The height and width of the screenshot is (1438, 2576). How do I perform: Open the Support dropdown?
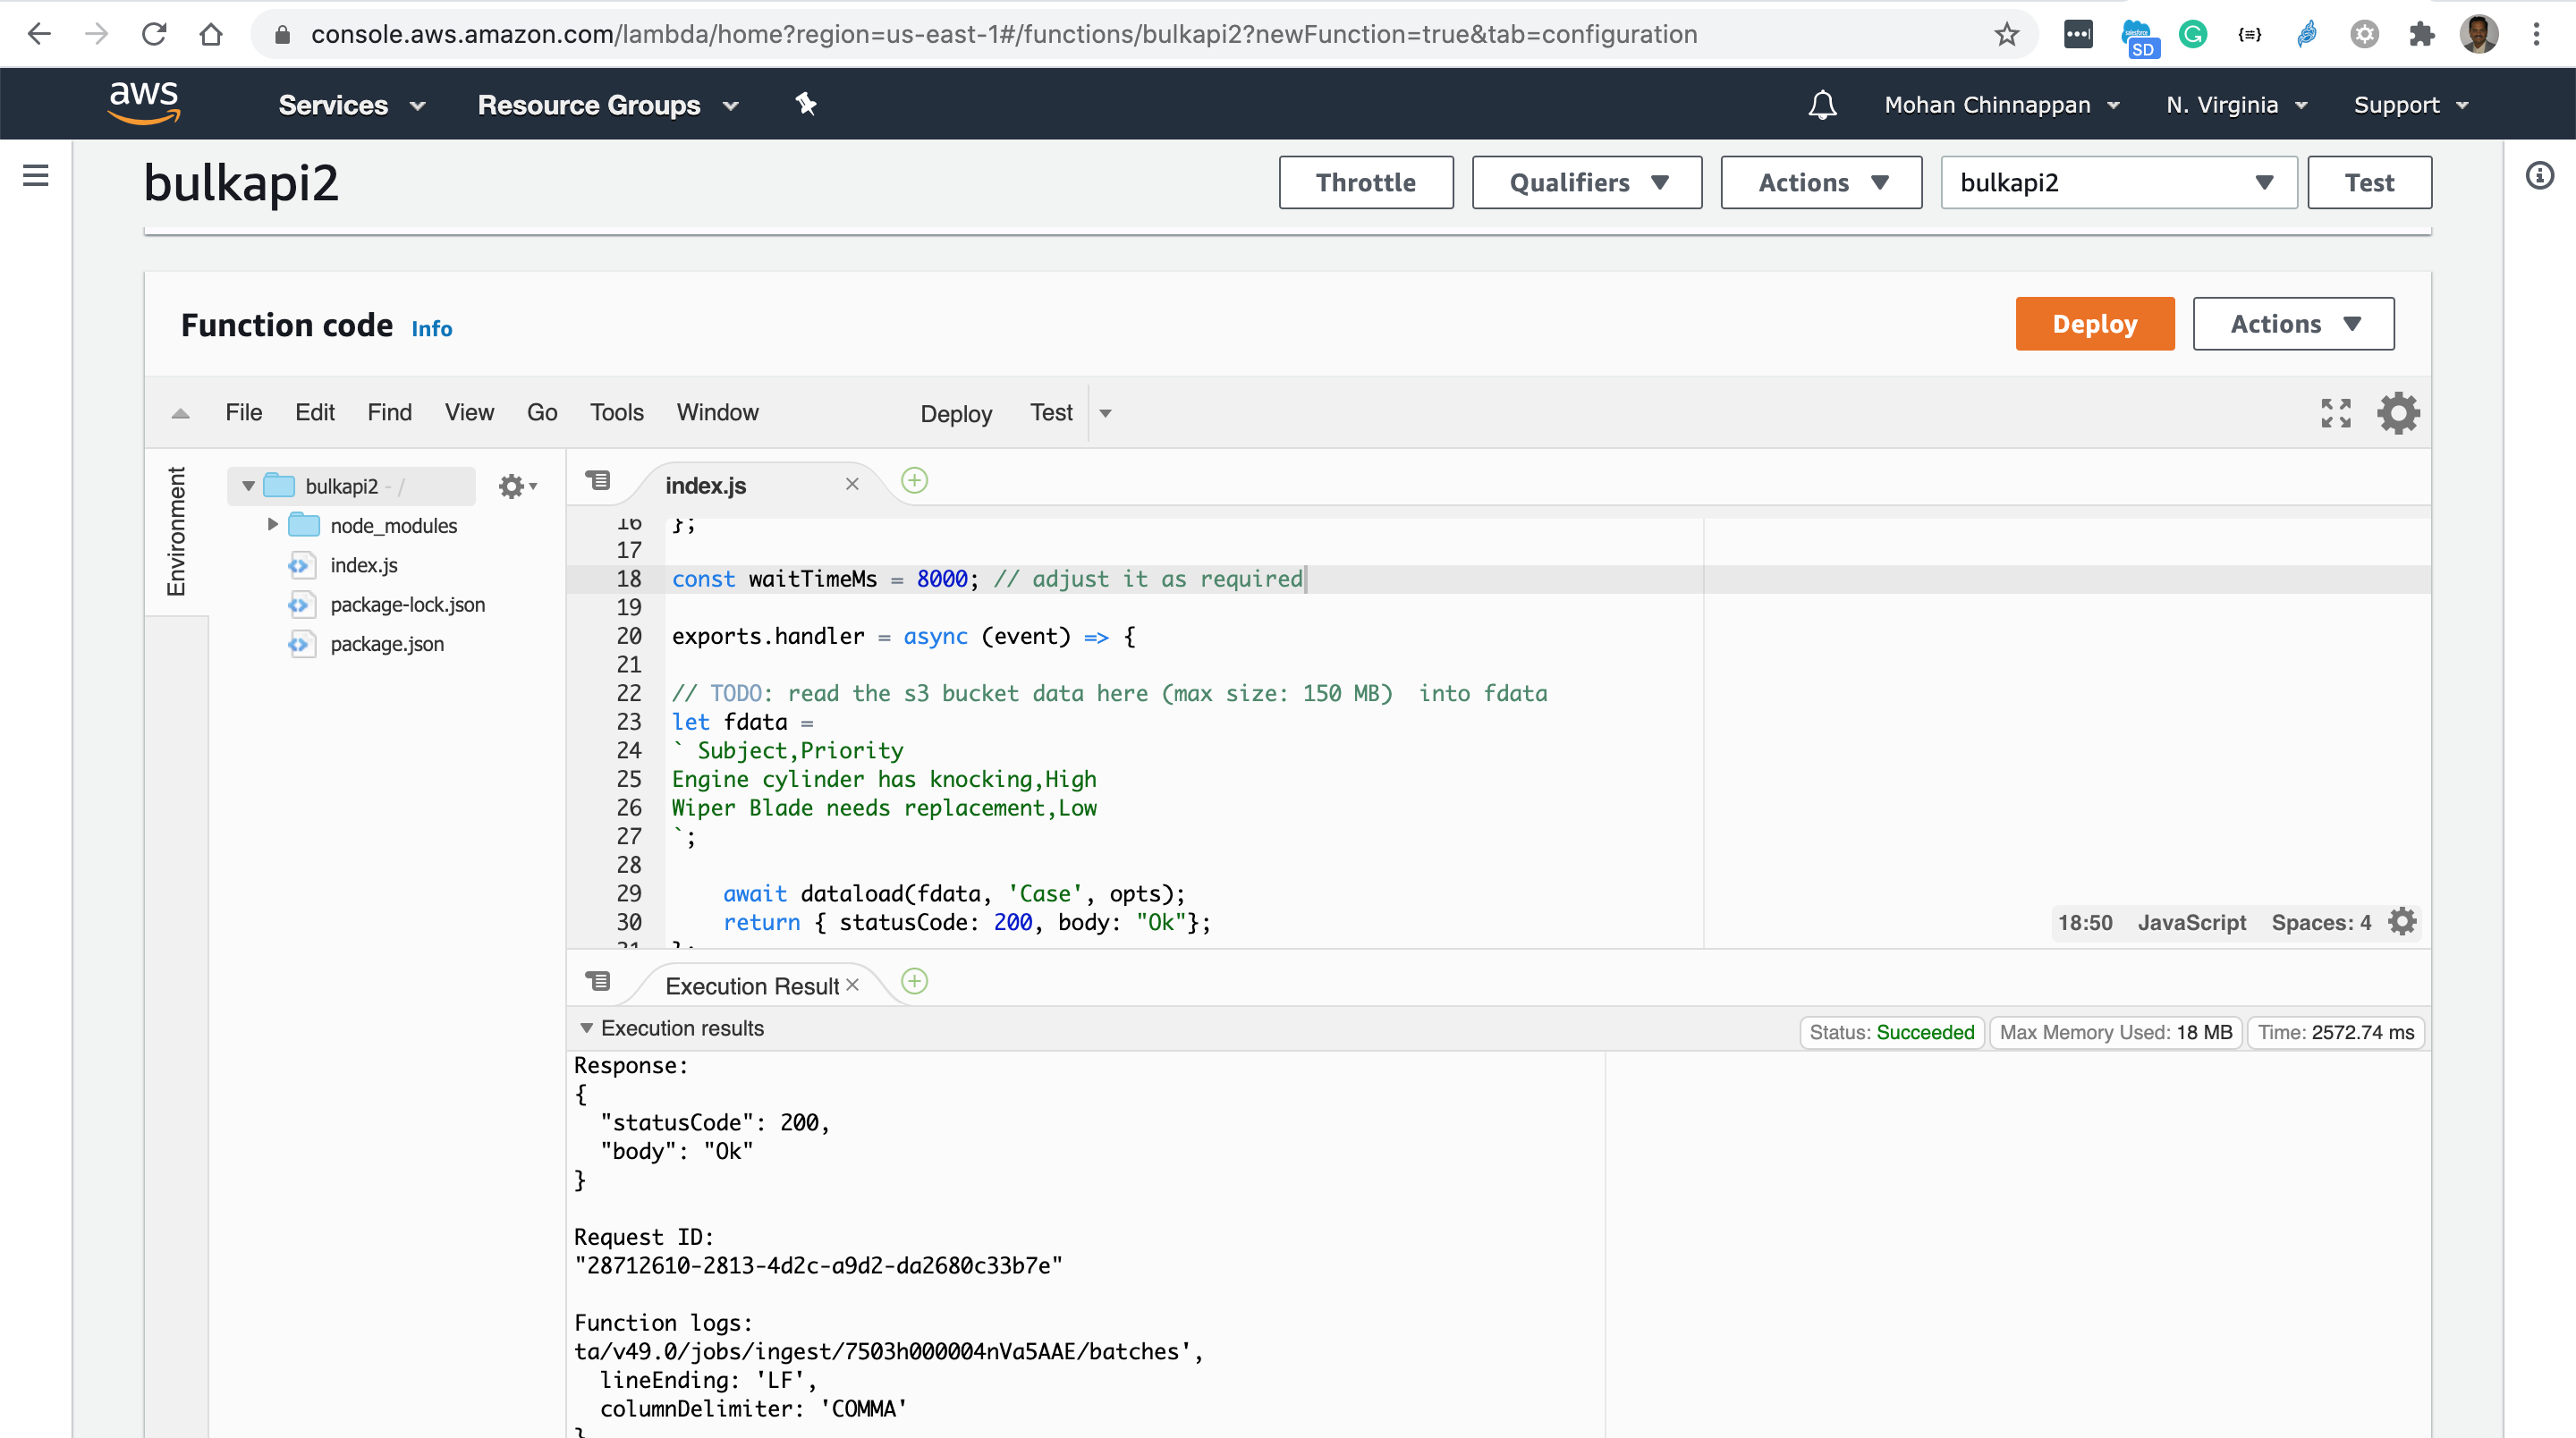2411,105
